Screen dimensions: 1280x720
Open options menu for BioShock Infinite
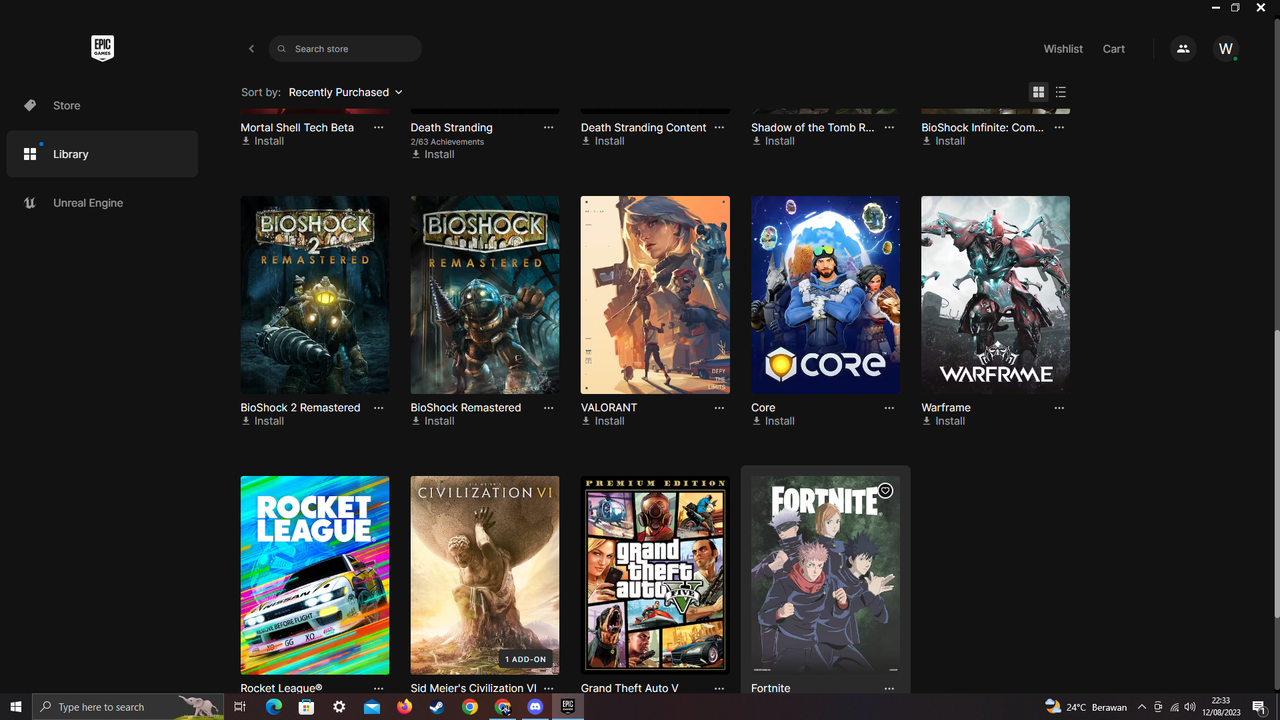point(1059,128)
